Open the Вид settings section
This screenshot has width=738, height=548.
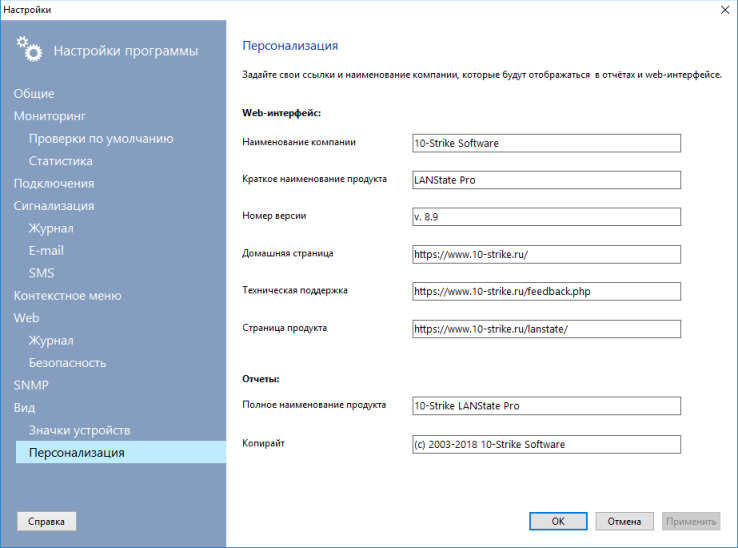pos(24,408)
